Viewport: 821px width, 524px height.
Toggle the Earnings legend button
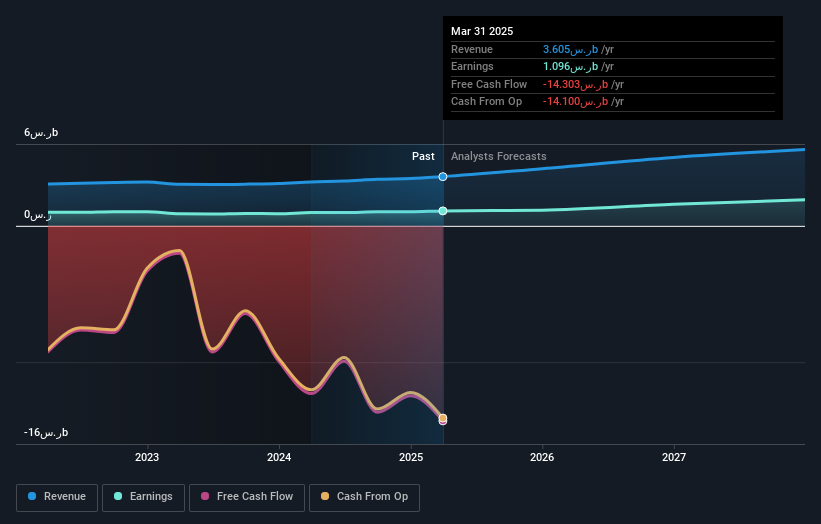coord(143,497)
